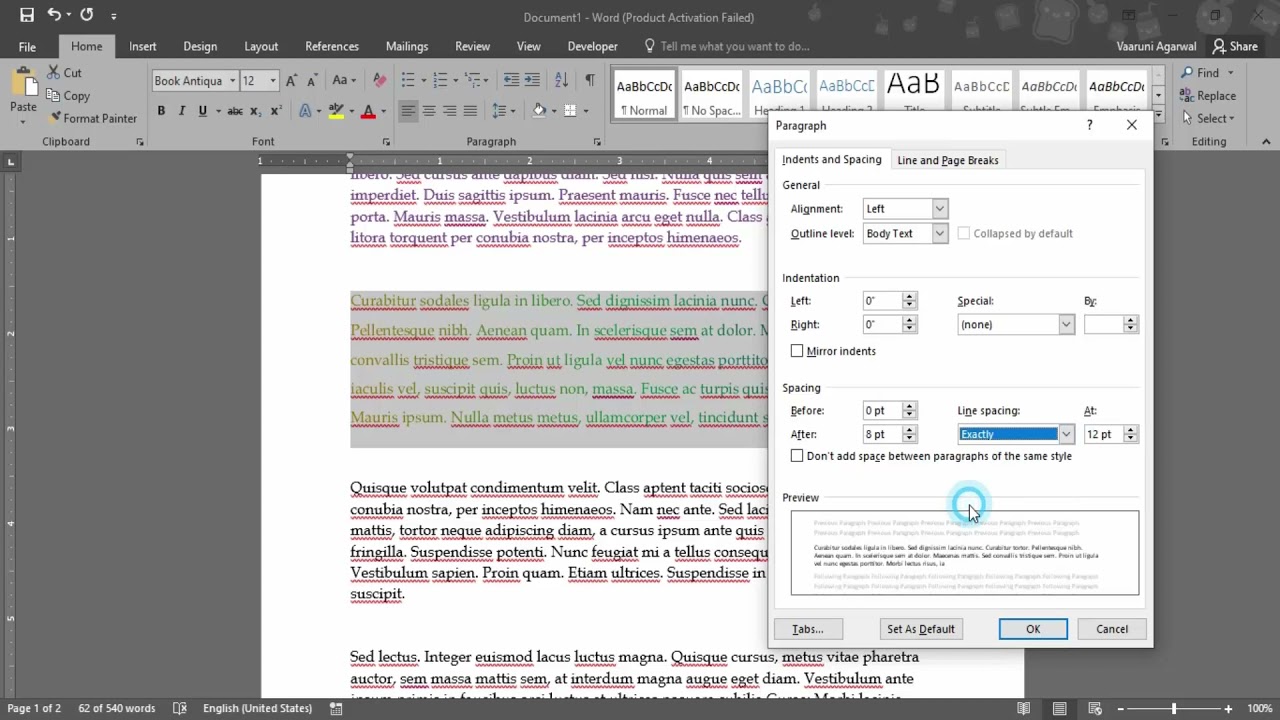Open the Change Case menu

pyautogui.click(x=344, y=81)
